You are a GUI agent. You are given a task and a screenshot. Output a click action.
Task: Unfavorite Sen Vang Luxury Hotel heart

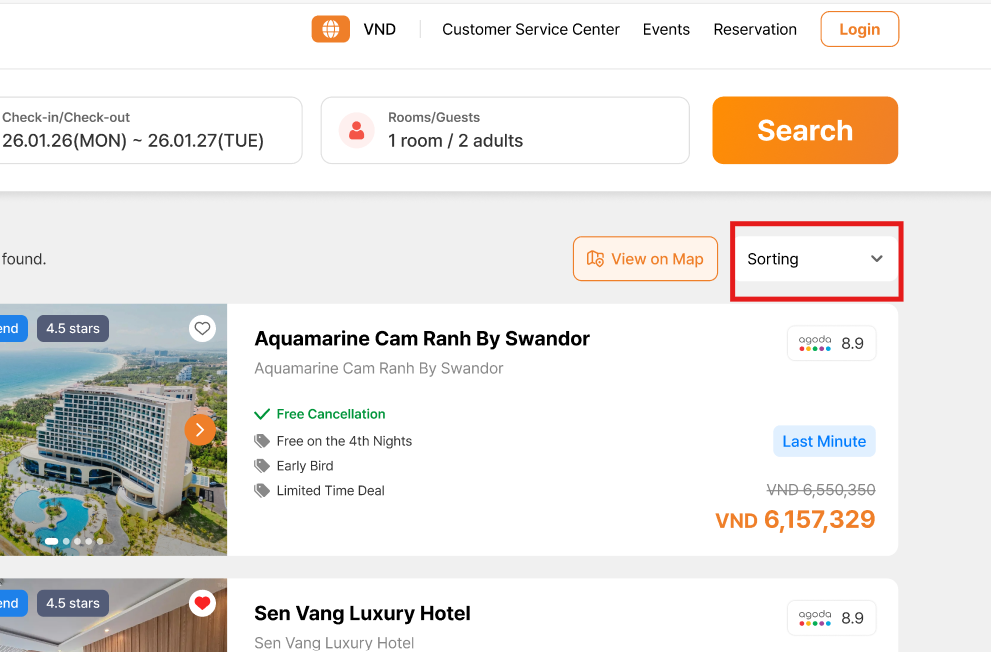click(x=202, y=603)
